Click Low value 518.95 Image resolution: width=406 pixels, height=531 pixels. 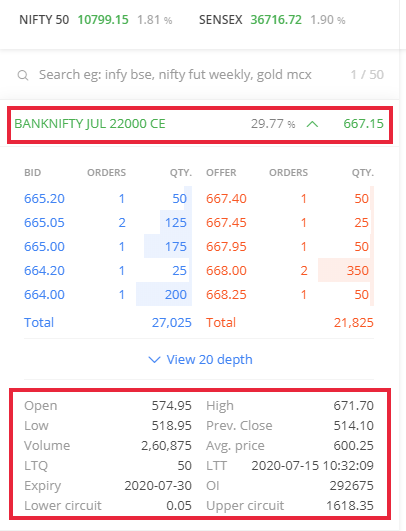coord(171,426)
